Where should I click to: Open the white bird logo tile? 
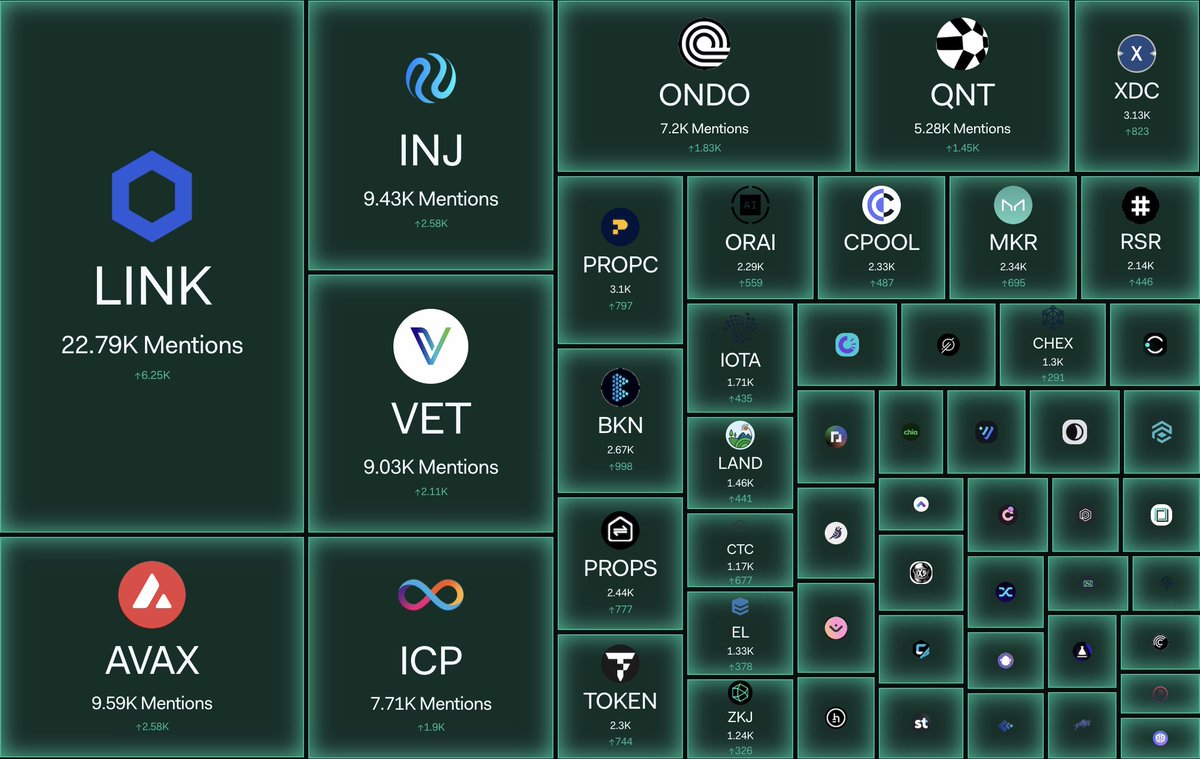click(836, 534)
